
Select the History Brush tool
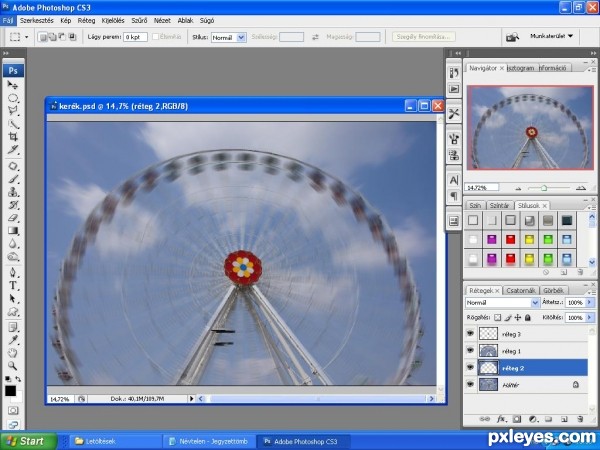(x=13, y=205)
